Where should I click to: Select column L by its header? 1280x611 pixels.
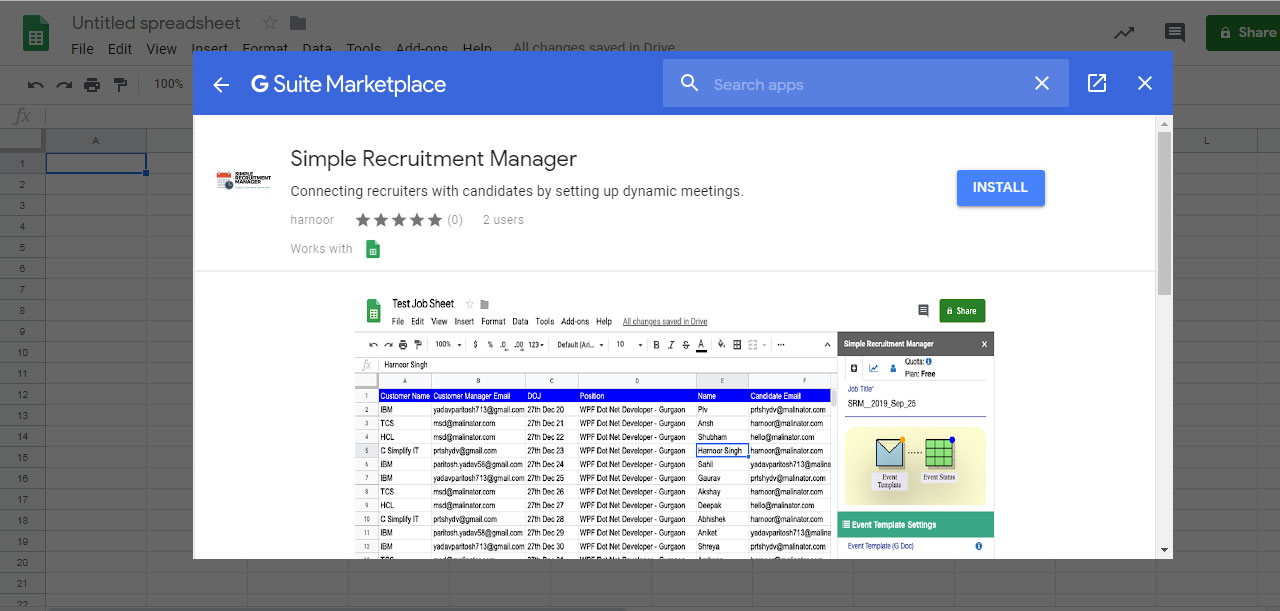tap(1207, 141)
